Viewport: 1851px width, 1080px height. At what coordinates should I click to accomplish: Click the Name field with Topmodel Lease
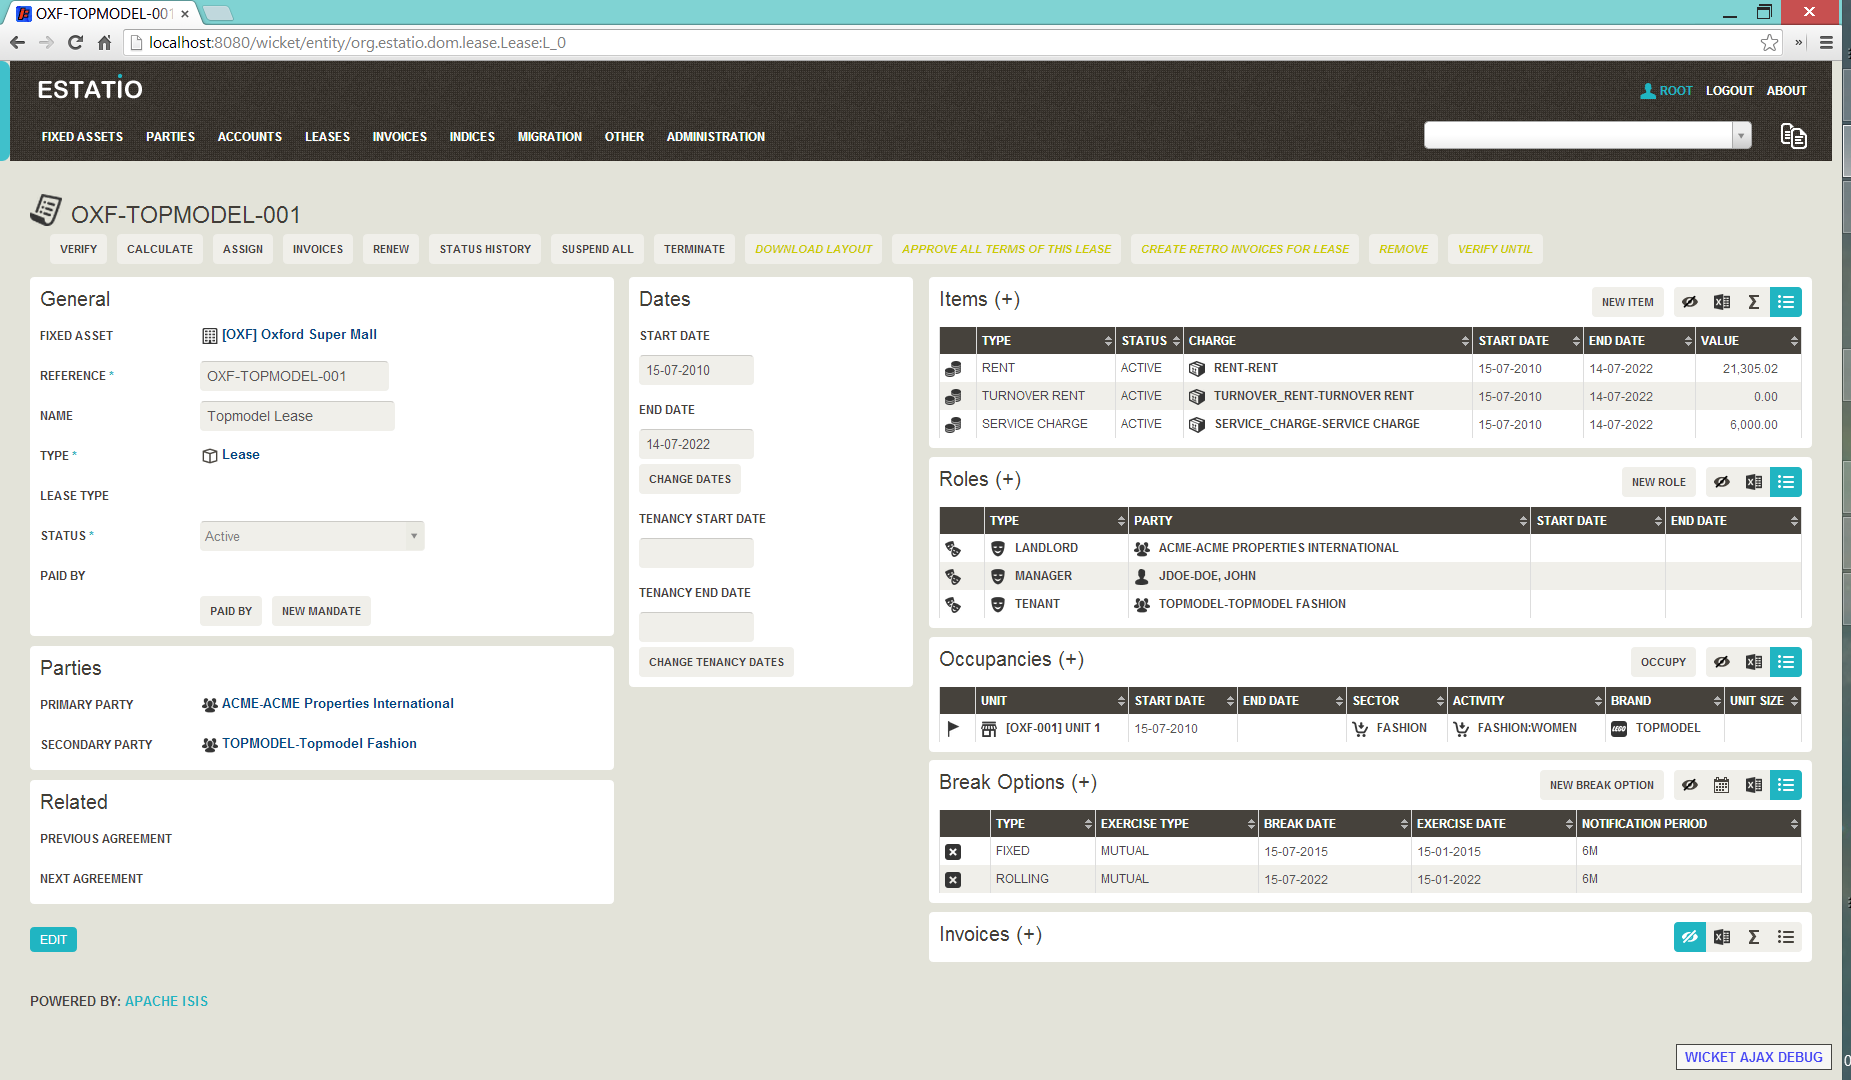point(297,416)
